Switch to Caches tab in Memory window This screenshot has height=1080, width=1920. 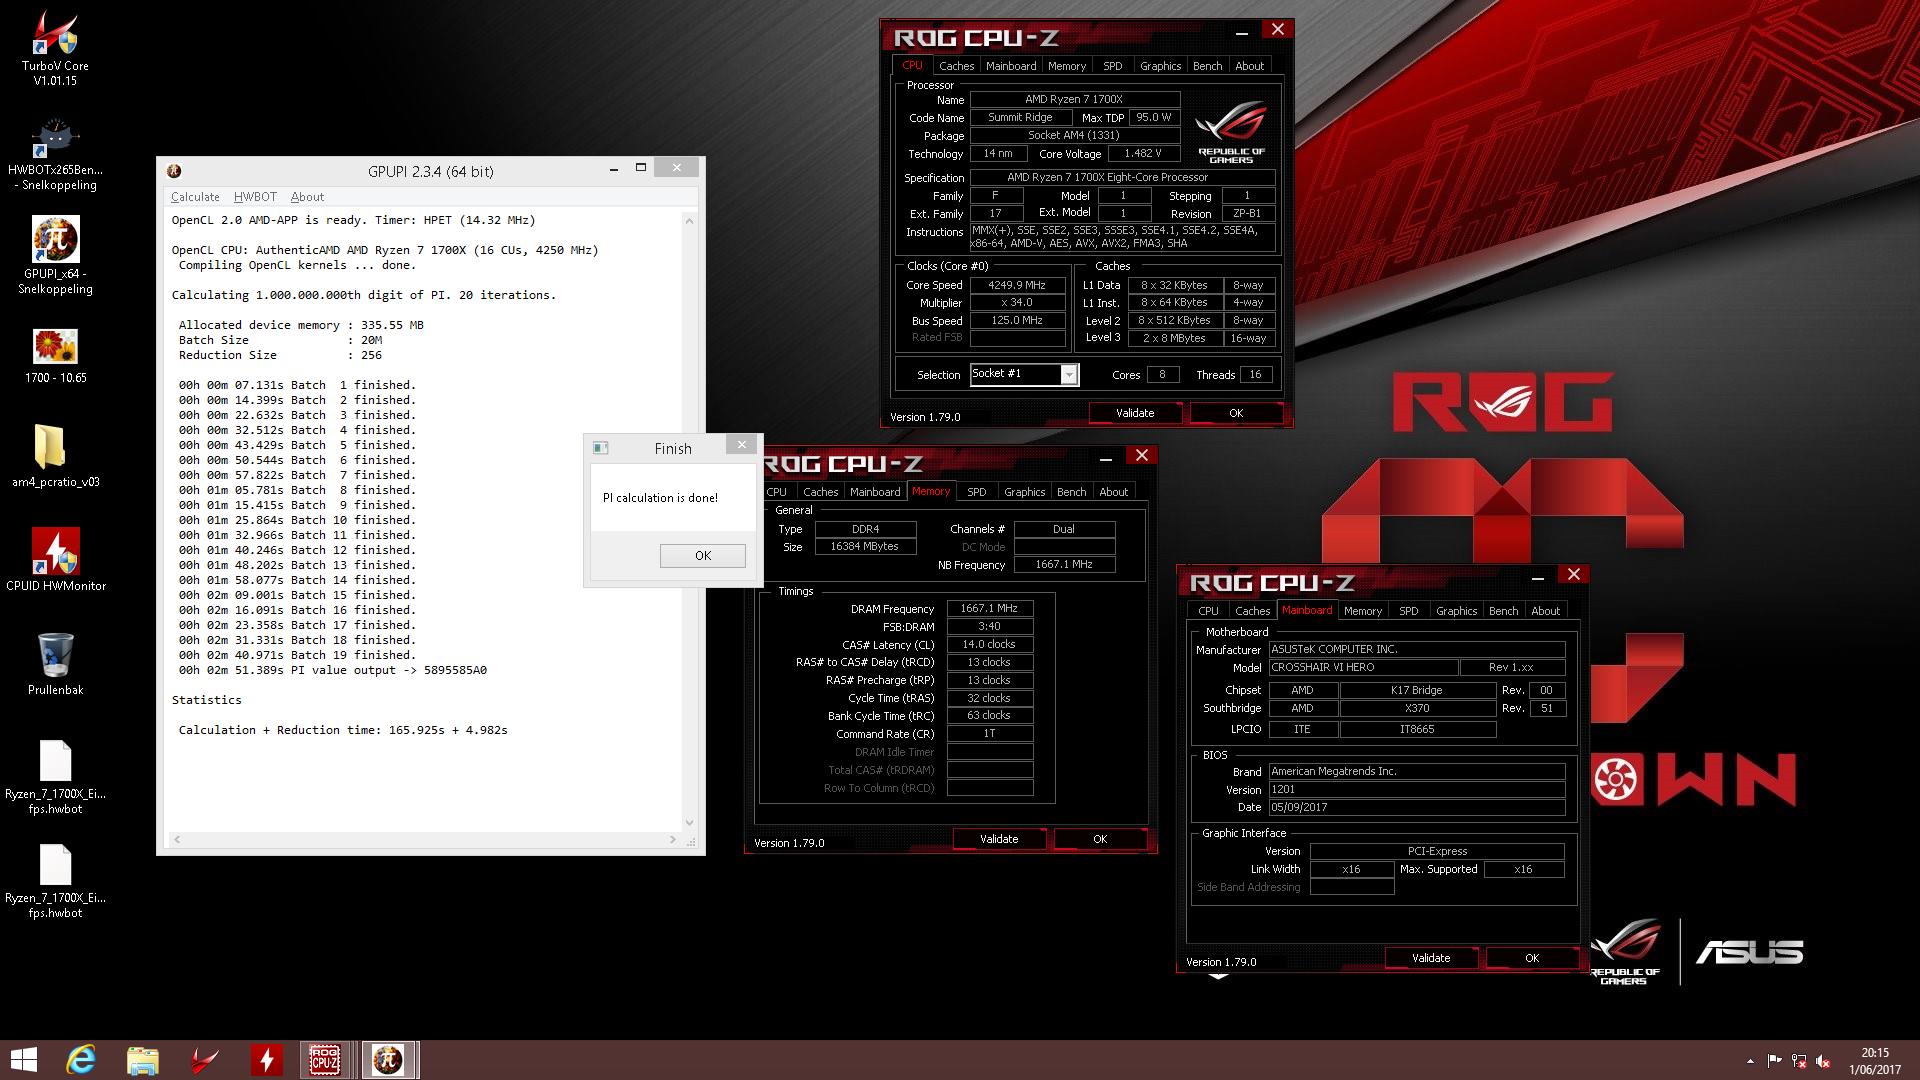point(820,492)
